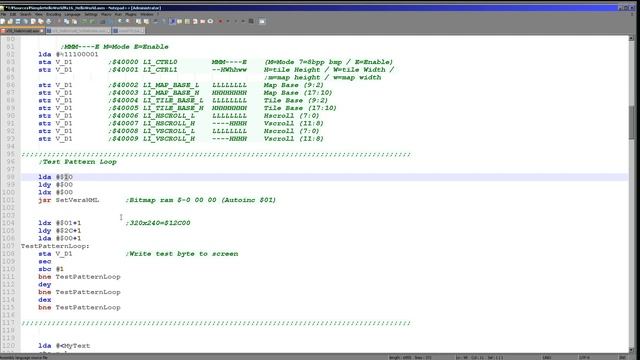Click the Start Recording macro icon
This screenshot has height=360, width=640.
tap(220, 21)
